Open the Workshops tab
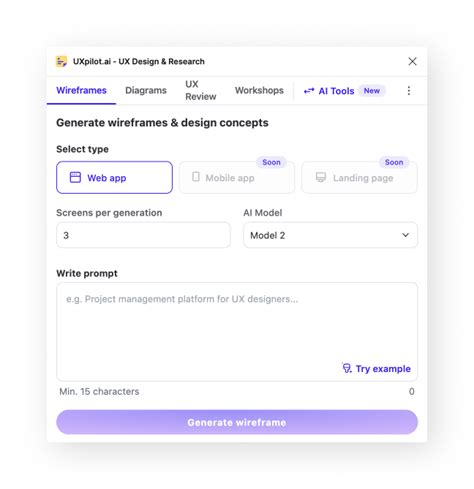This screenshot has width=474, height=489. pyautogui.click(x=259, y=91)
